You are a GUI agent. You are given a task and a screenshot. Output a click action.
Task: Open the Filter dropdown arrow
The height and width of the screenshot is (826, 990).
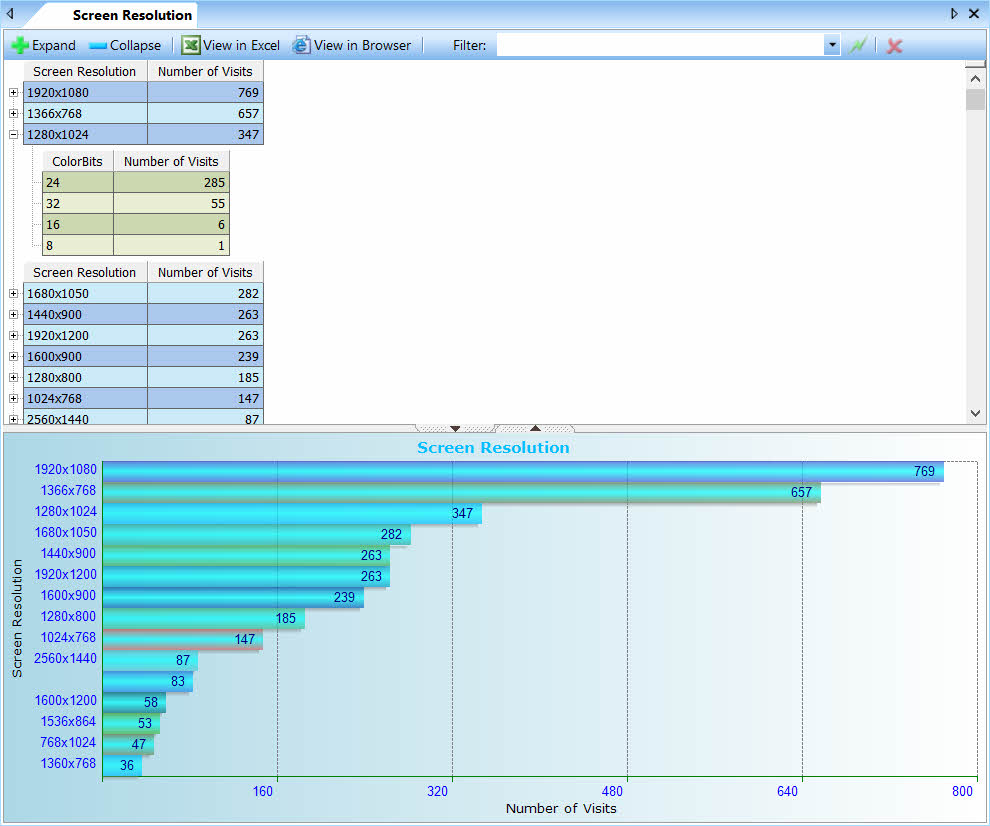(x=832, y=45)
